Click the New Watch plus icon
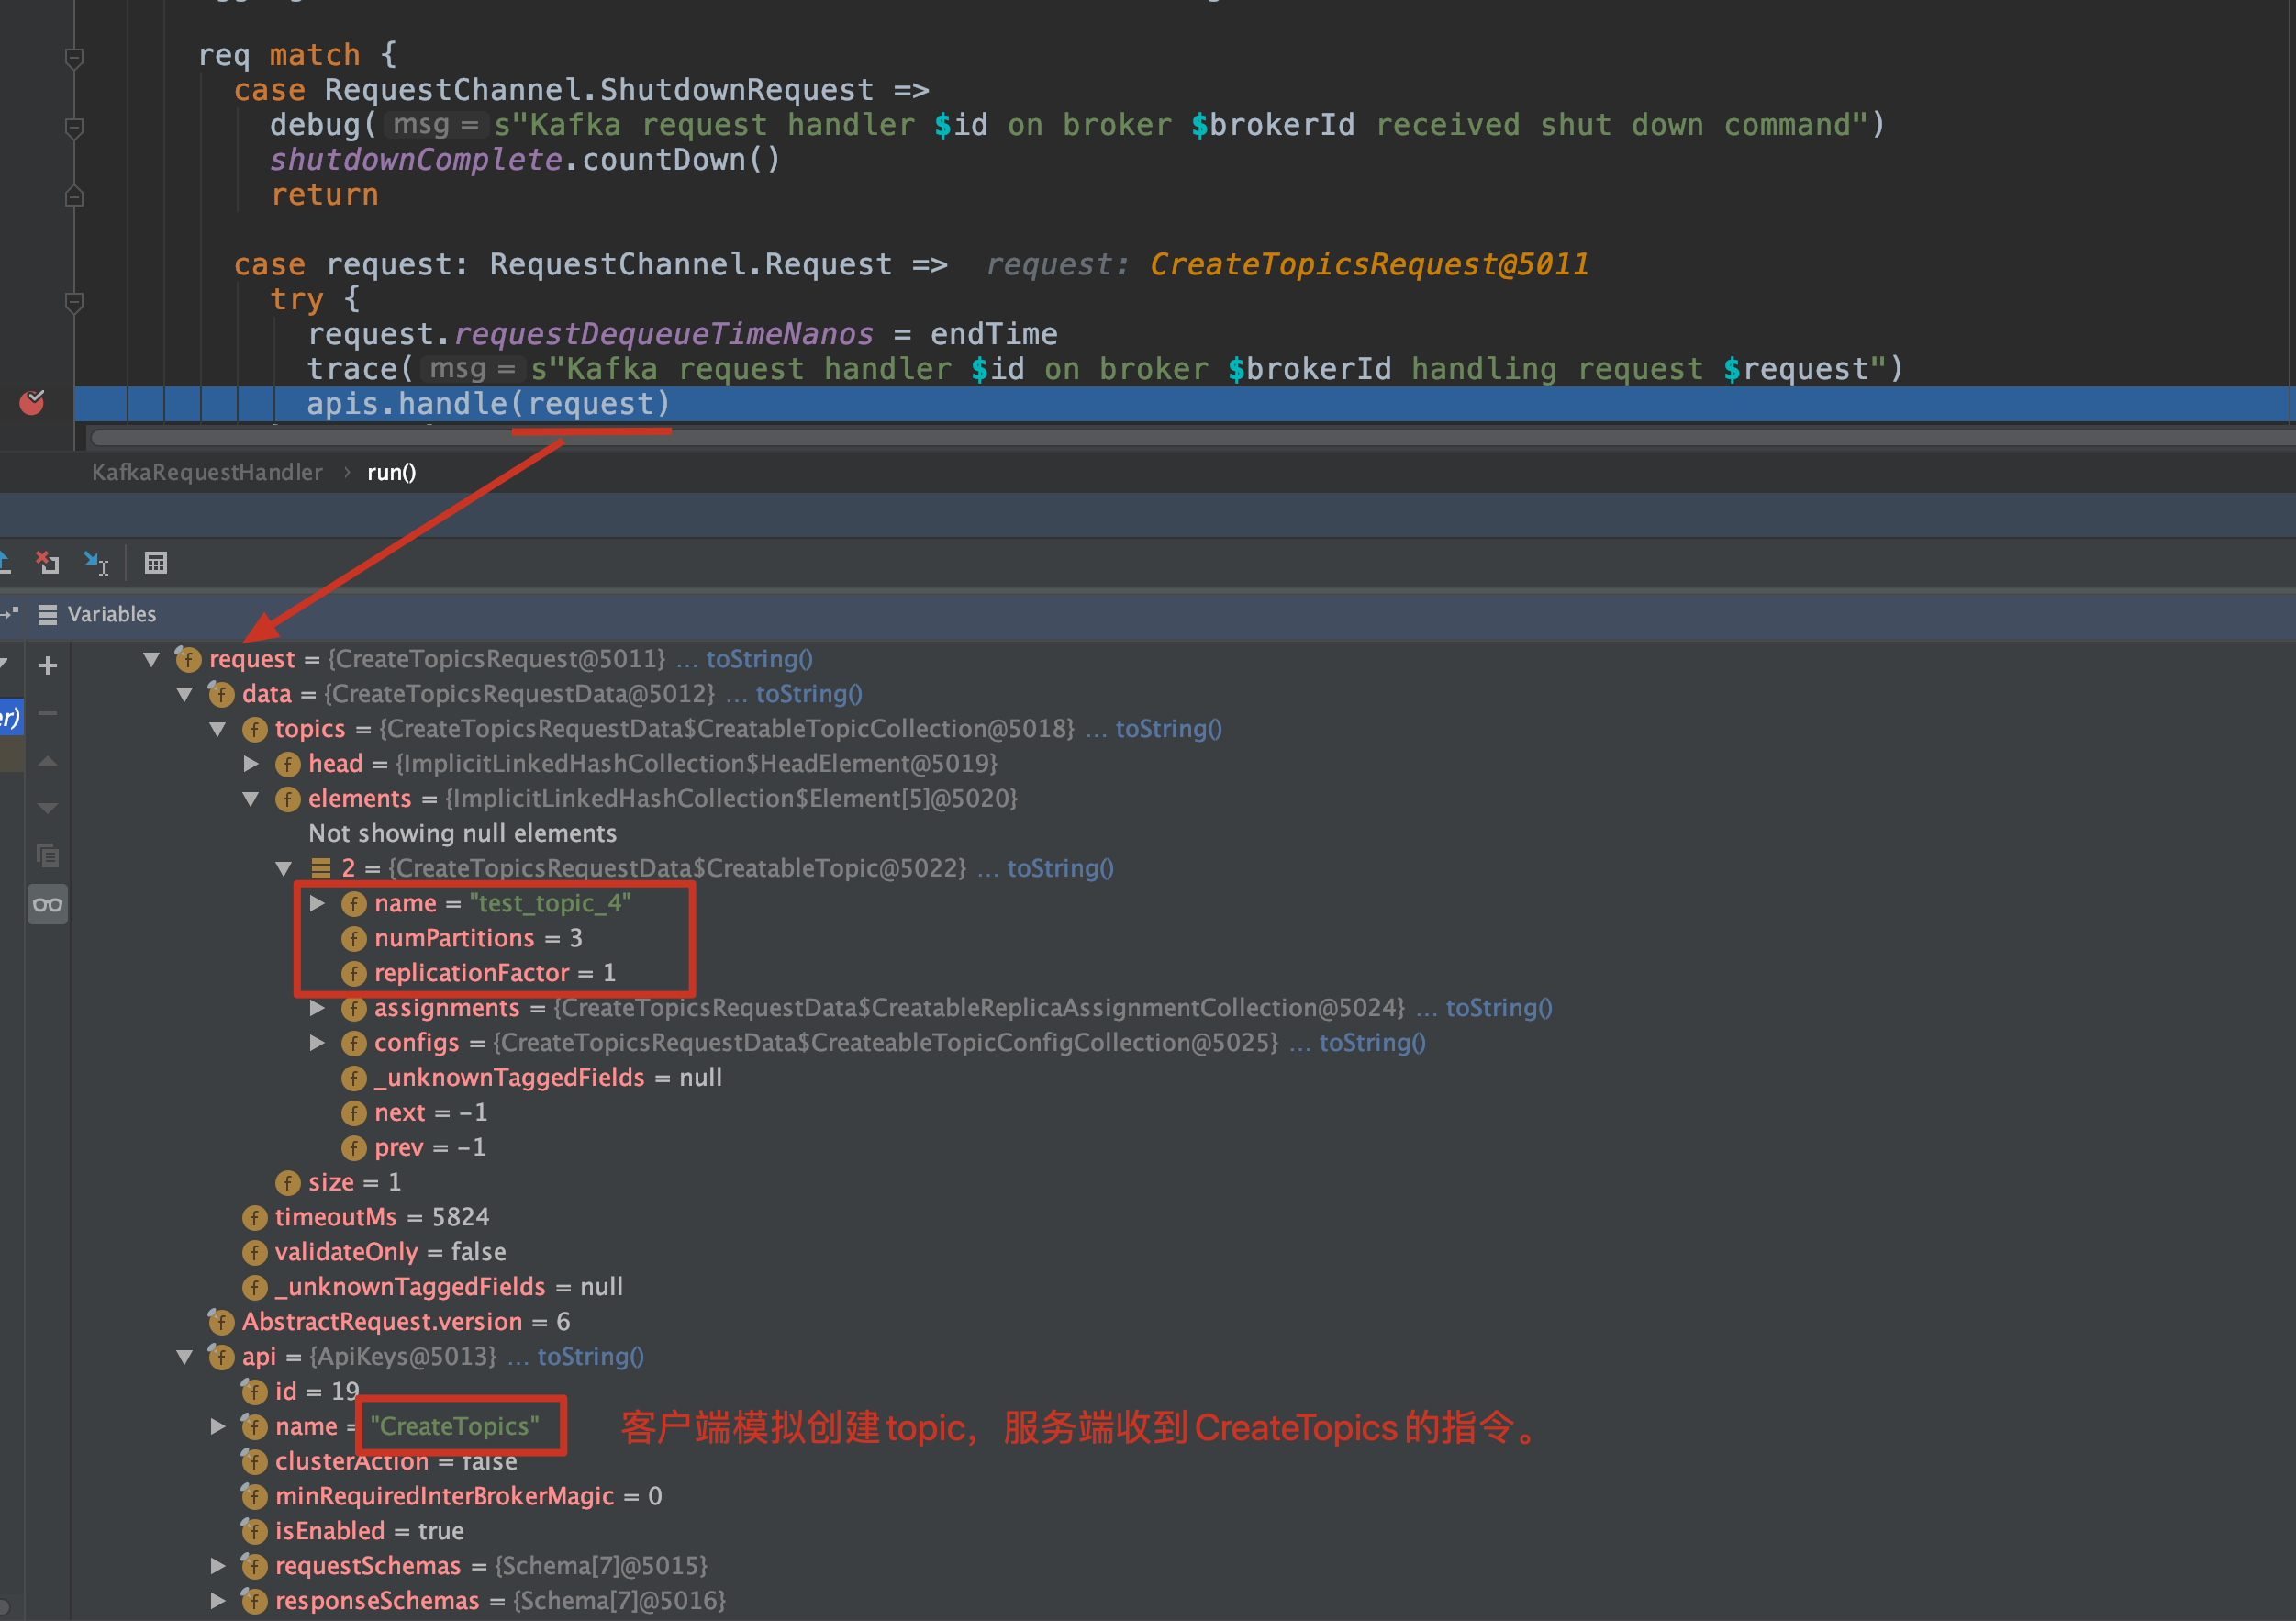 pos(47,666)
